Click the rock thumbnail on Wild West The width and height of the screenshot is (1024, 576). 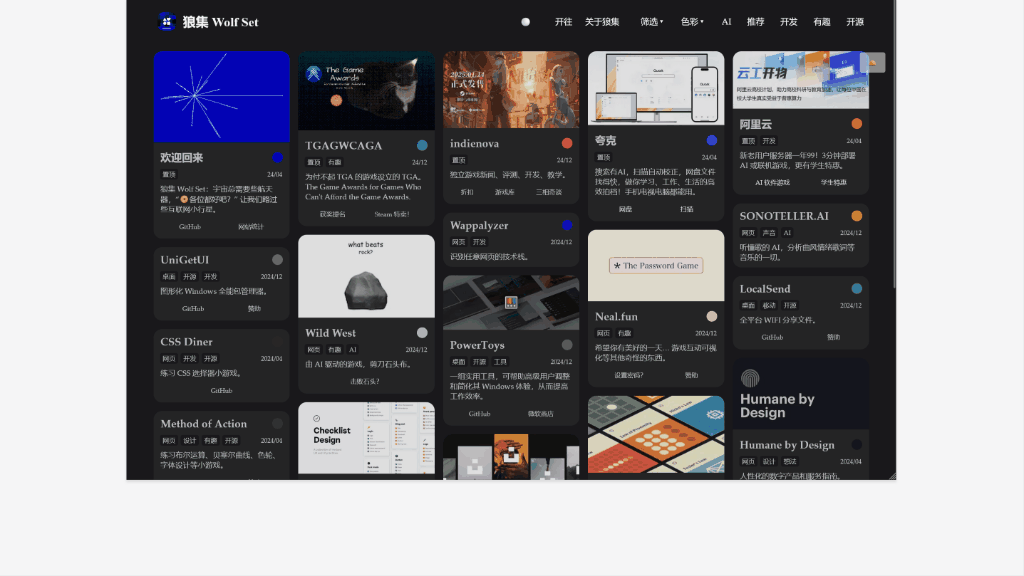[366, 276]
